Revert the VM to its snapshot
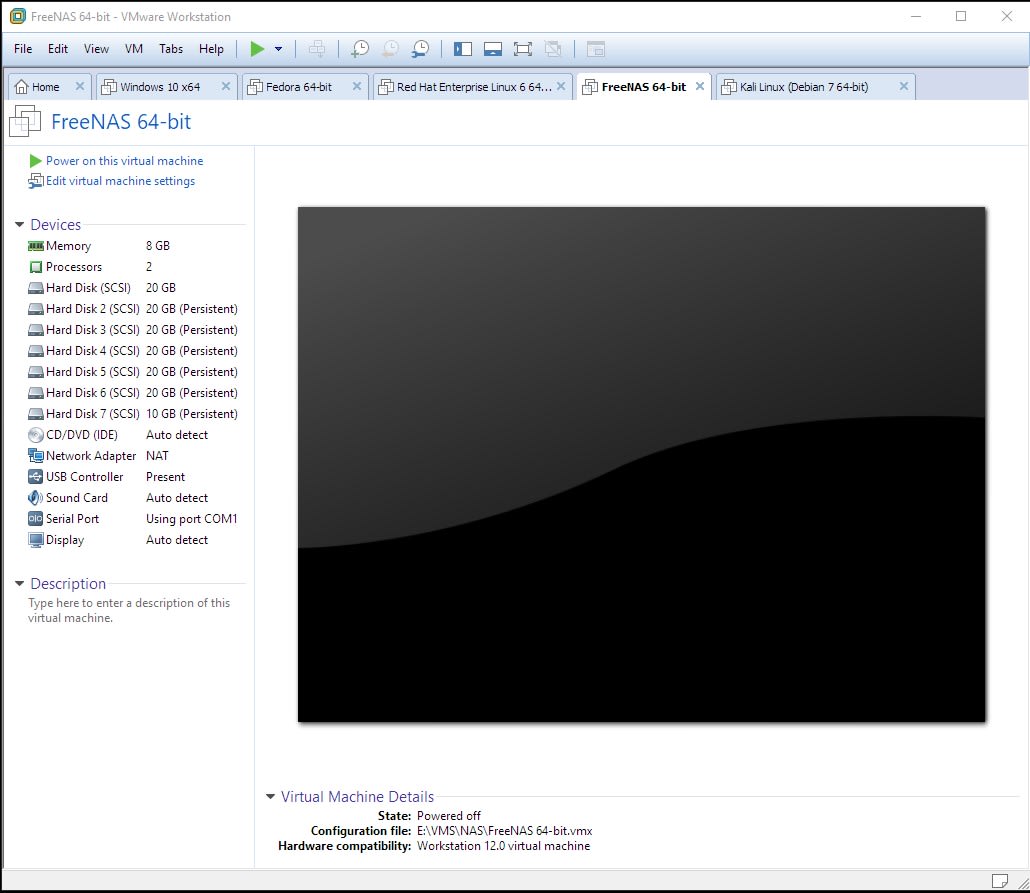This screenshot has height=893, width=1030. (390, 48)
